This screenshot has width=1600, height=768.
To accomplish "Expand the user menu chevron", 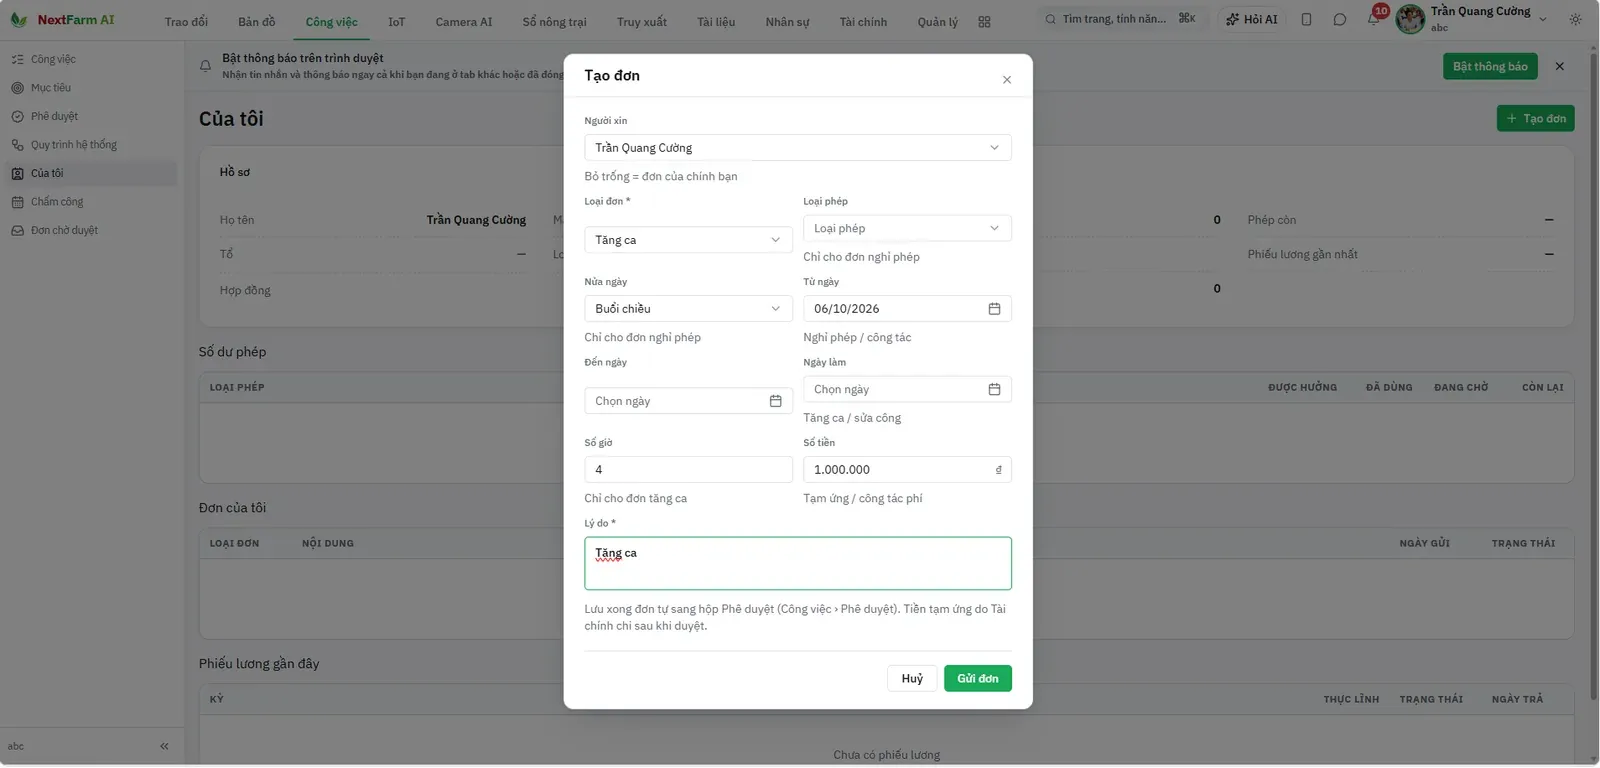I will [x=1543, y=19].
